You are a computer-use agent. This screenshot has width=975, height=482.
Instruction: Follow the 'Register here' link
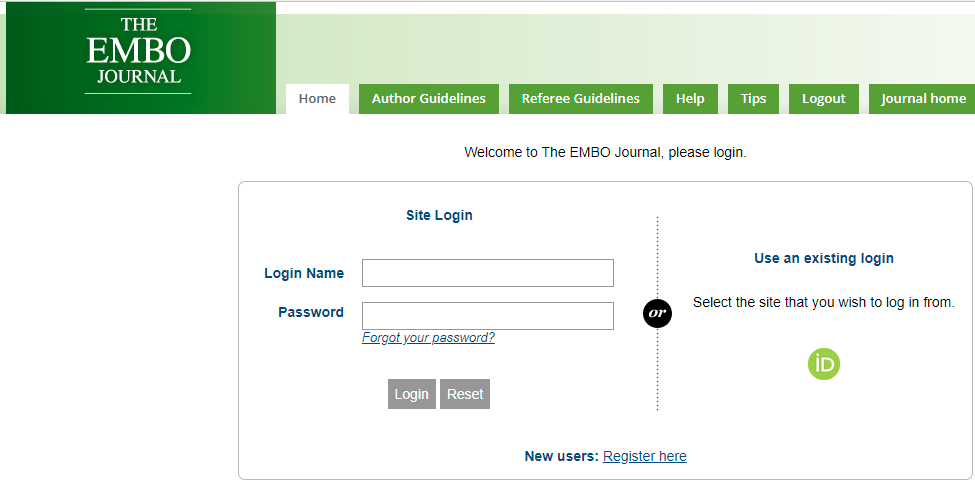click(644, 456)
